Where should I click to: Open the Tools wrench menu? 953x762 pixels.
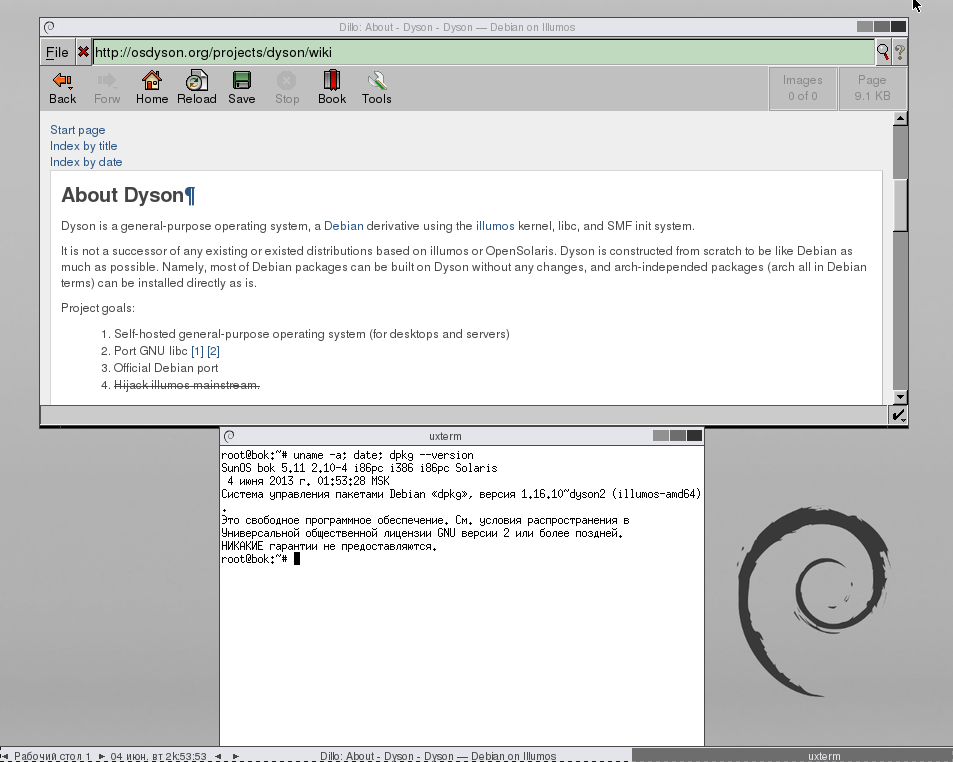pos(377,88)
